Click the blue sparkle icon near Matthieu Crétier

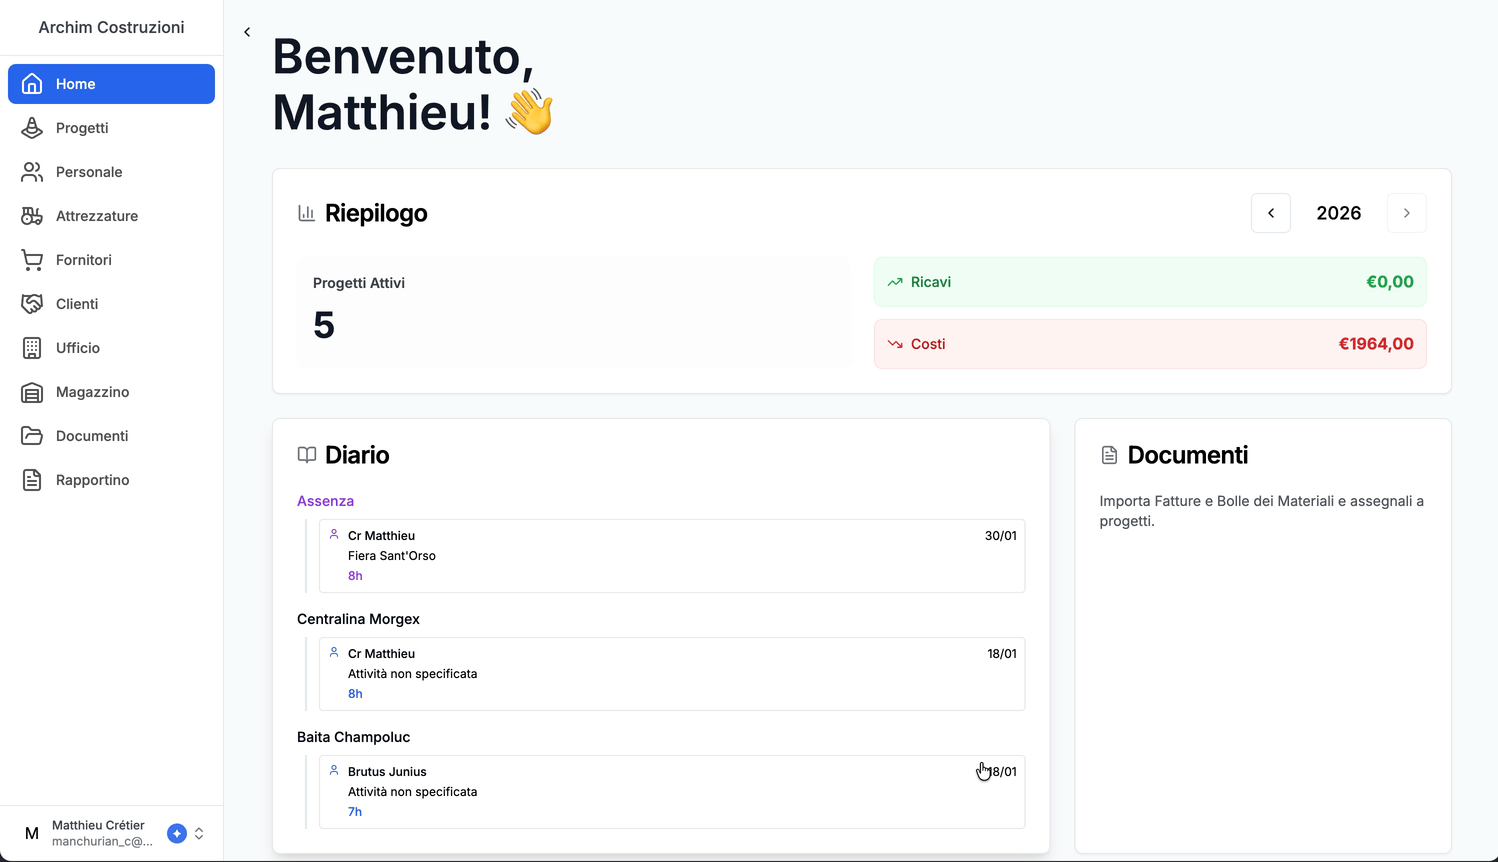(x=176, y=833)
